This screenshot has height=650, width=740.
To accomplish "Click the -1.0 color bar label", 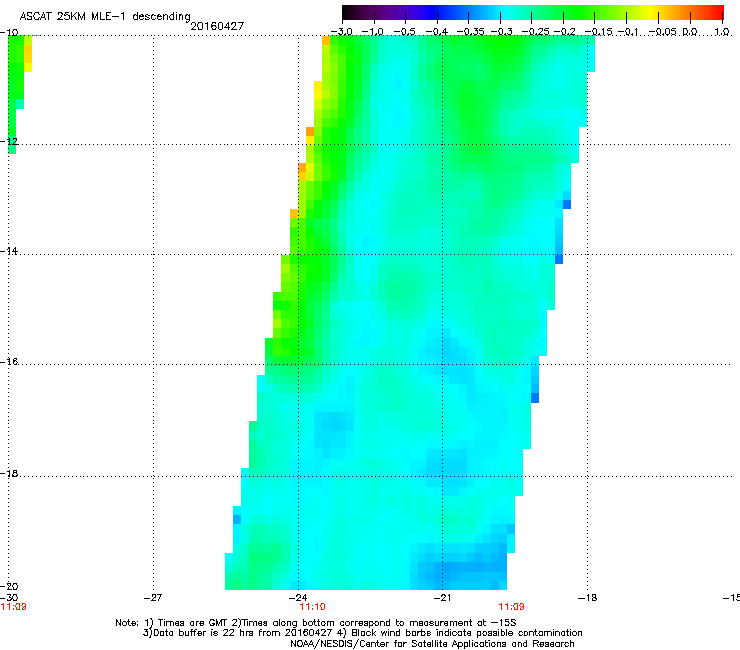I will [x=373, y=32].
